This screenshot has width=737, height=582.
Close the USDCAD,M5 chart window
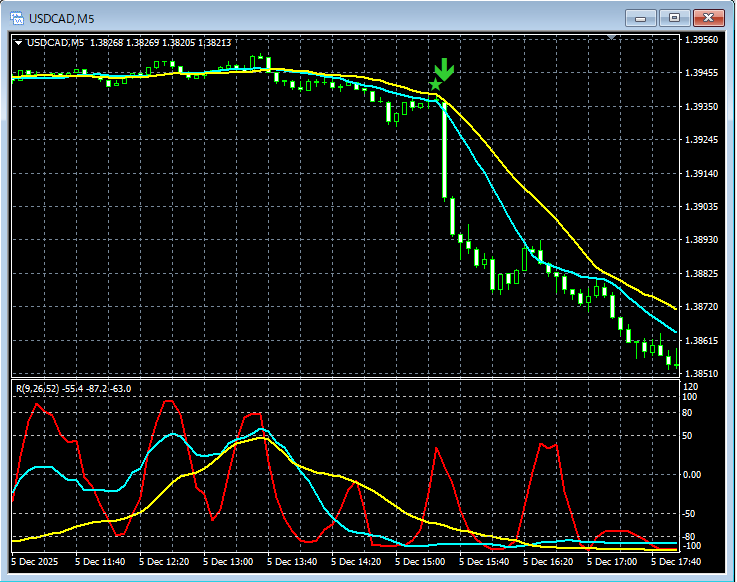click(x=708, y=17)
